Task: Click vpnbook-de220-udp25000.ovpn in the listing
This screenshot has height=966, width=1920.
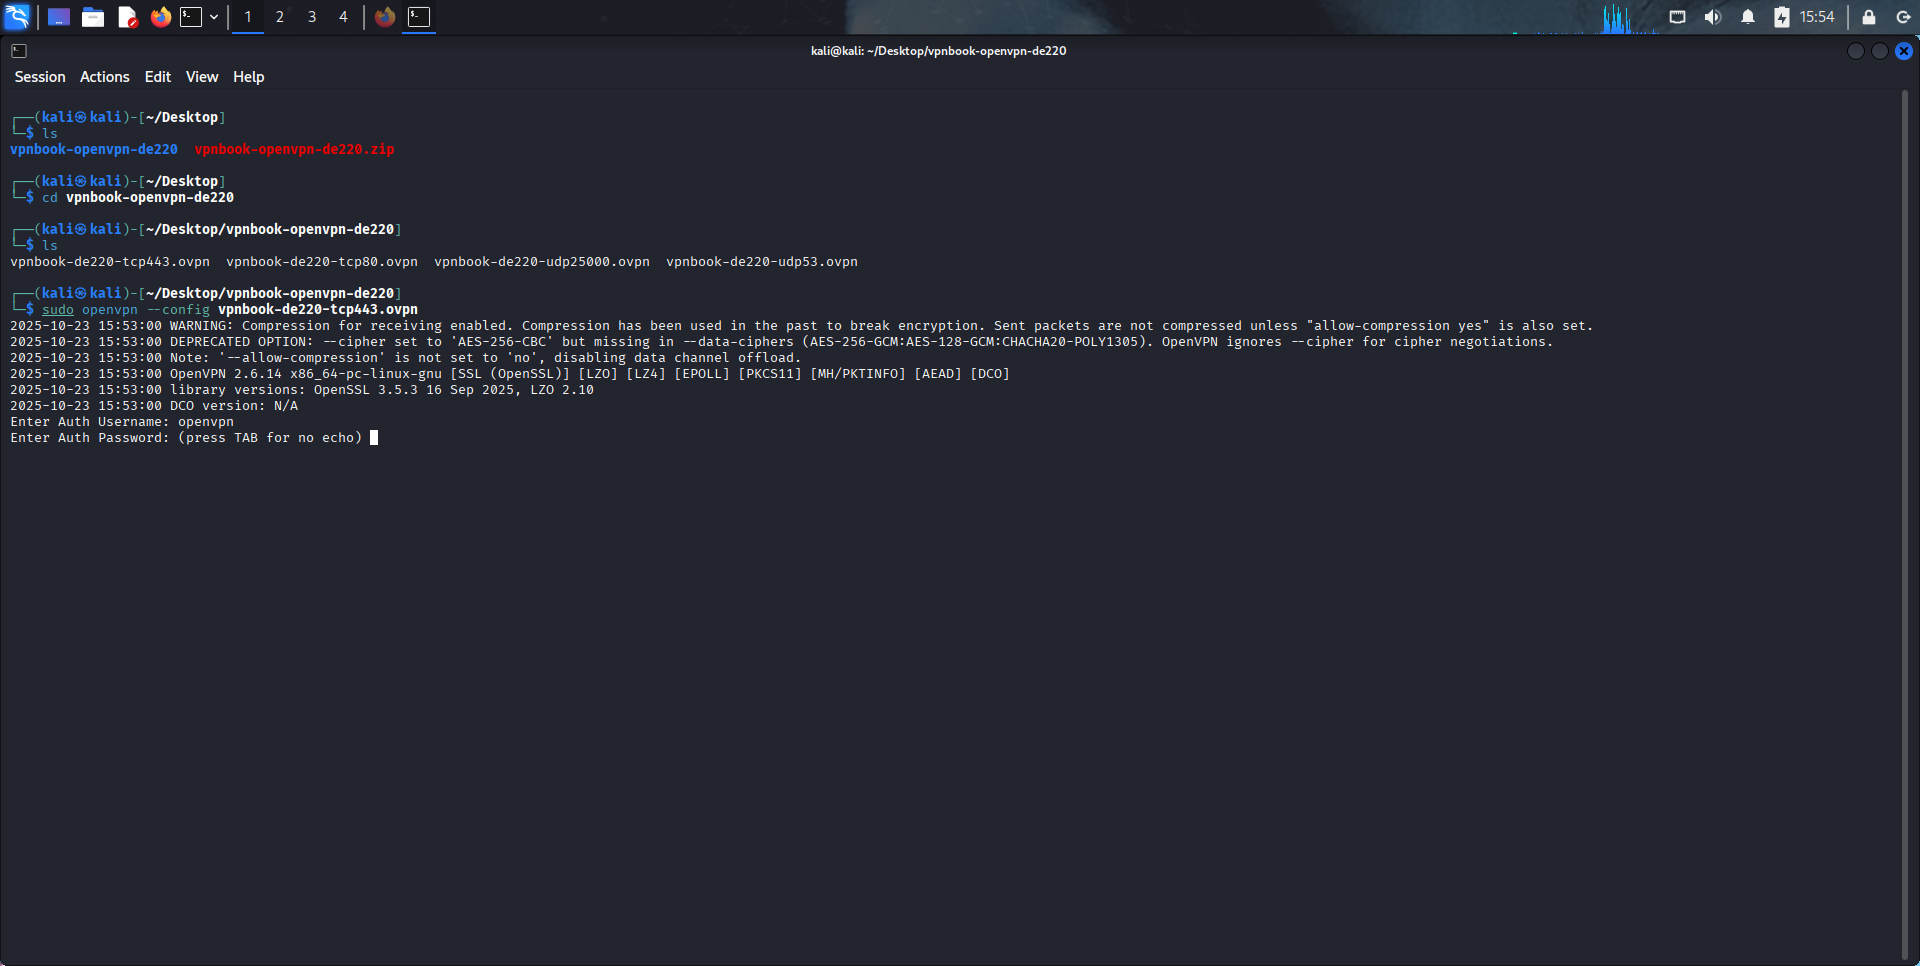Action: pyautogui.click(x=542, y=262)
